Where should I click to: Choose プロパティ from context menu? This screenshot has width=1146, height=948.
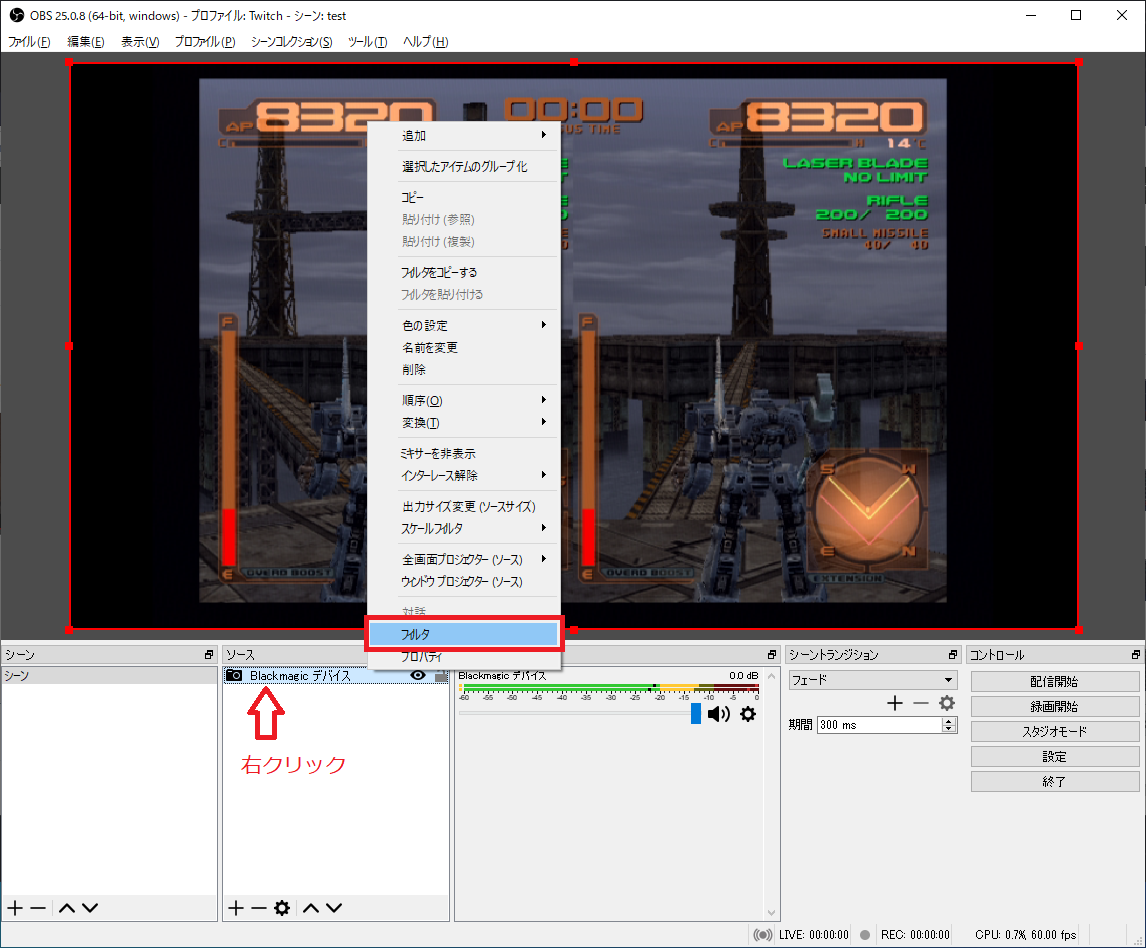click(x=464, y=657)
